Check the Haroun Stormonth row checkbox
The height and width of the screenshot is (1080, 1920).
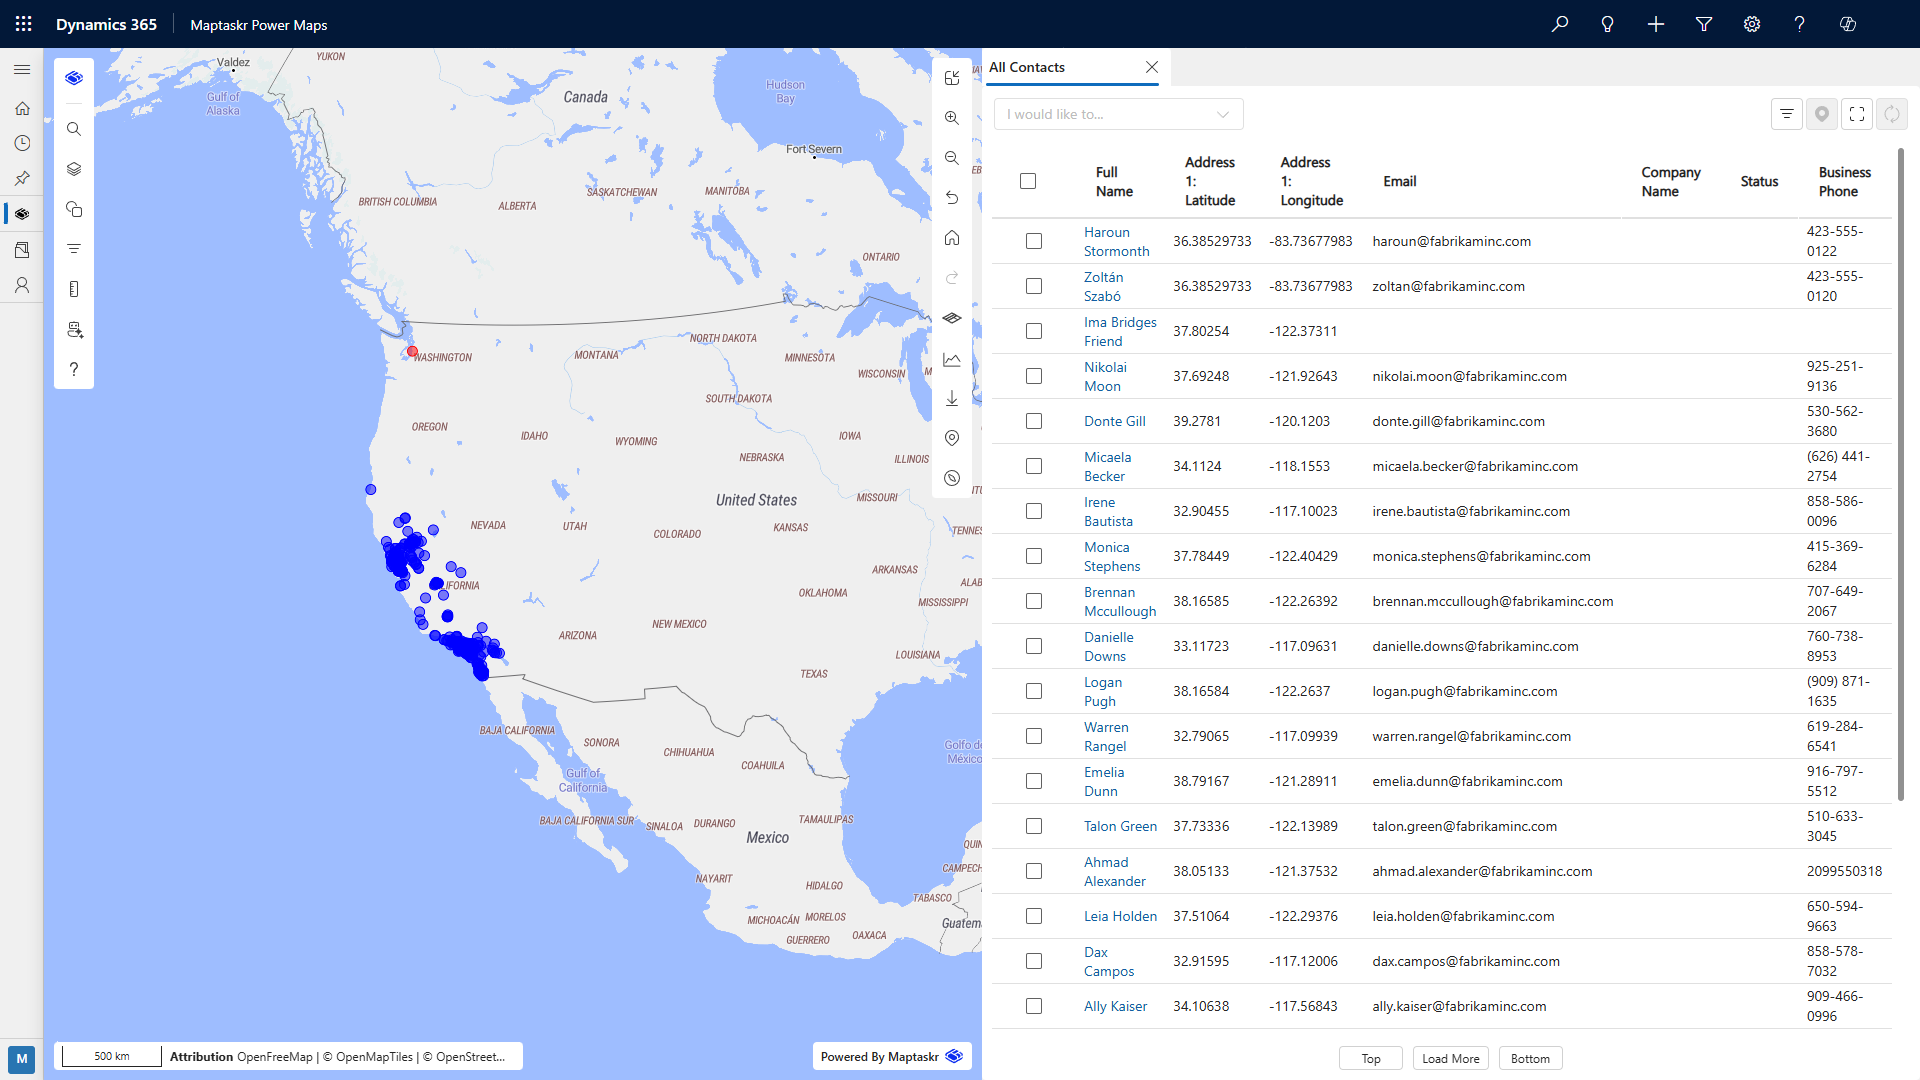(x=1034, y=241)
